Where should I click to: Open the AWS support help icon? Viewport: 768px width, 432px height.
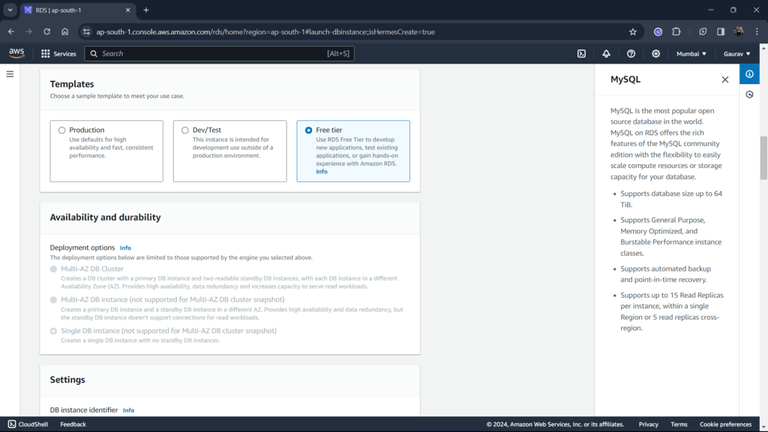[631, 54]
